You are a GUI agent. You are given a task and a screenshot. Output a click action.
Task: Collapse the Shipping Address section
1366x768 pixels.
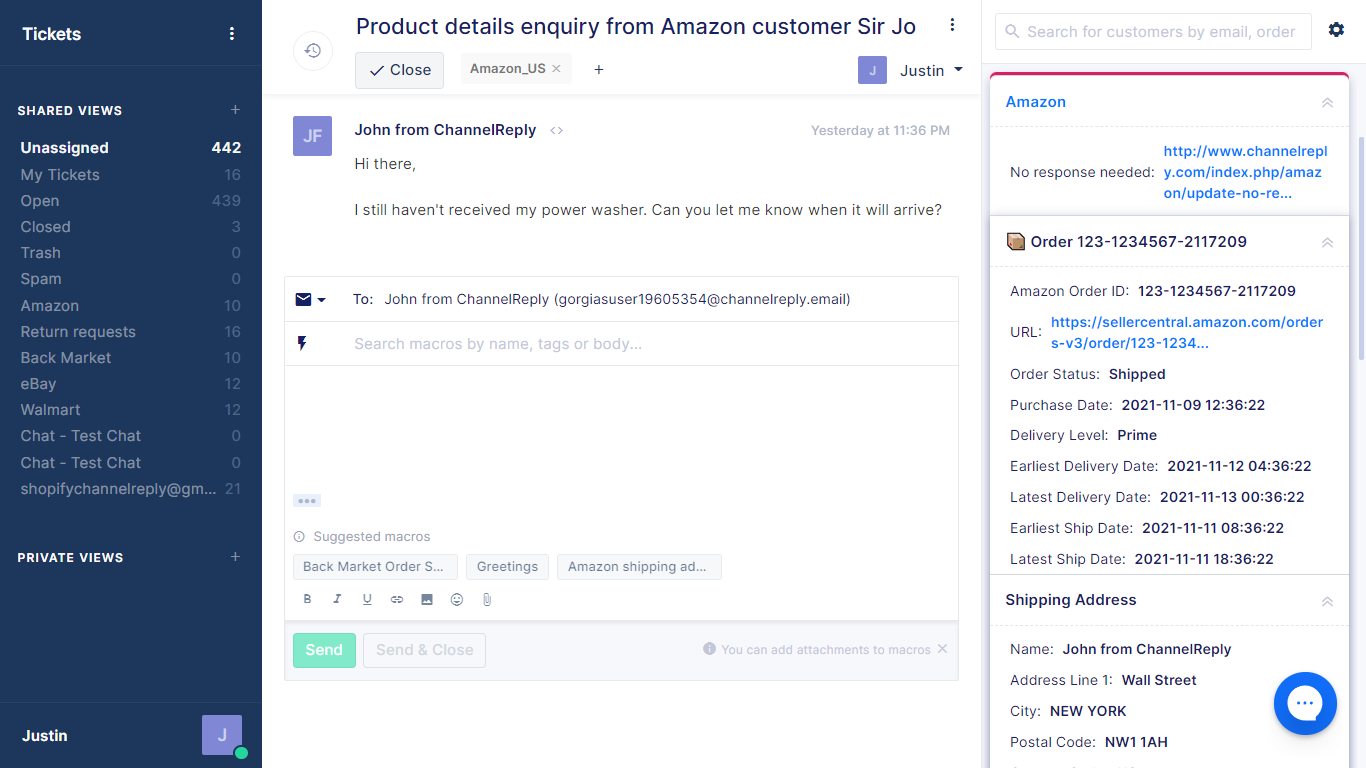coord(1327,601)
